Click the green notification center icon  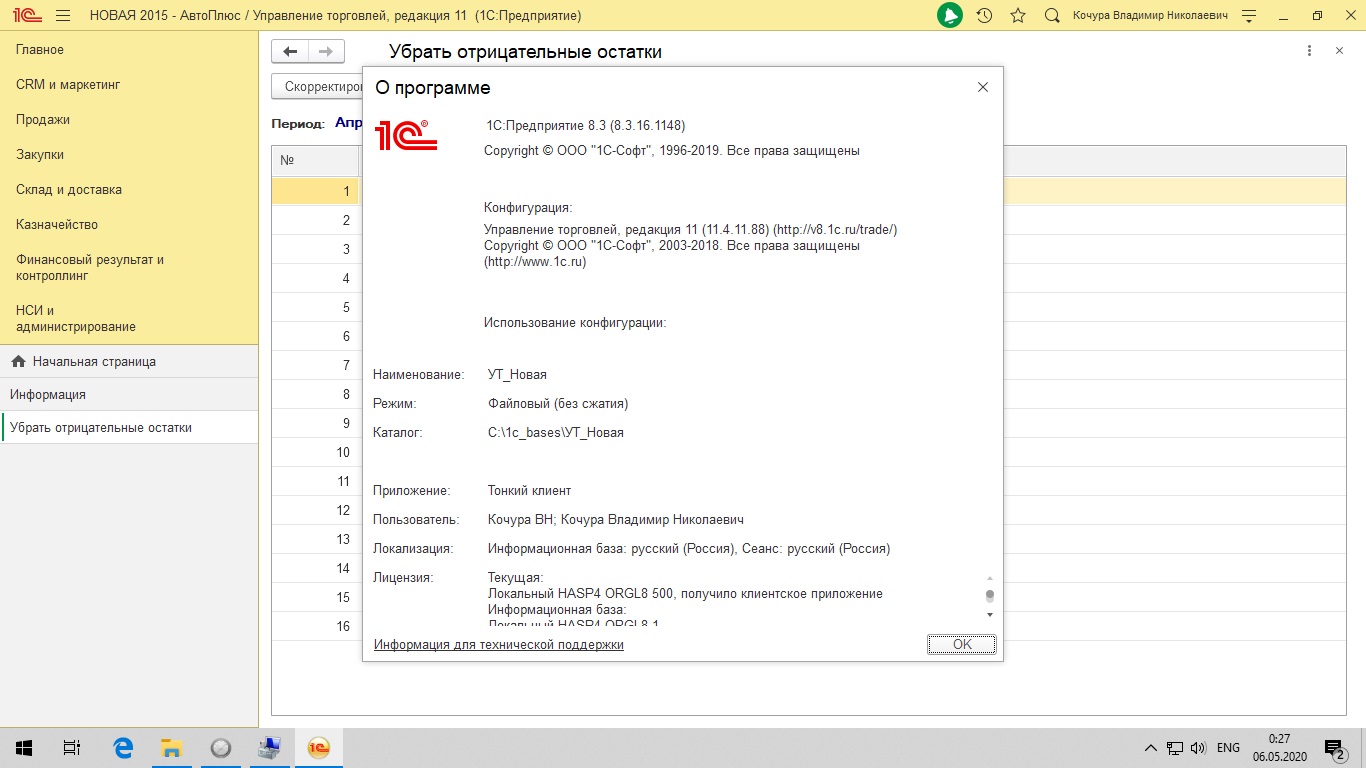[x=949, y=15]
